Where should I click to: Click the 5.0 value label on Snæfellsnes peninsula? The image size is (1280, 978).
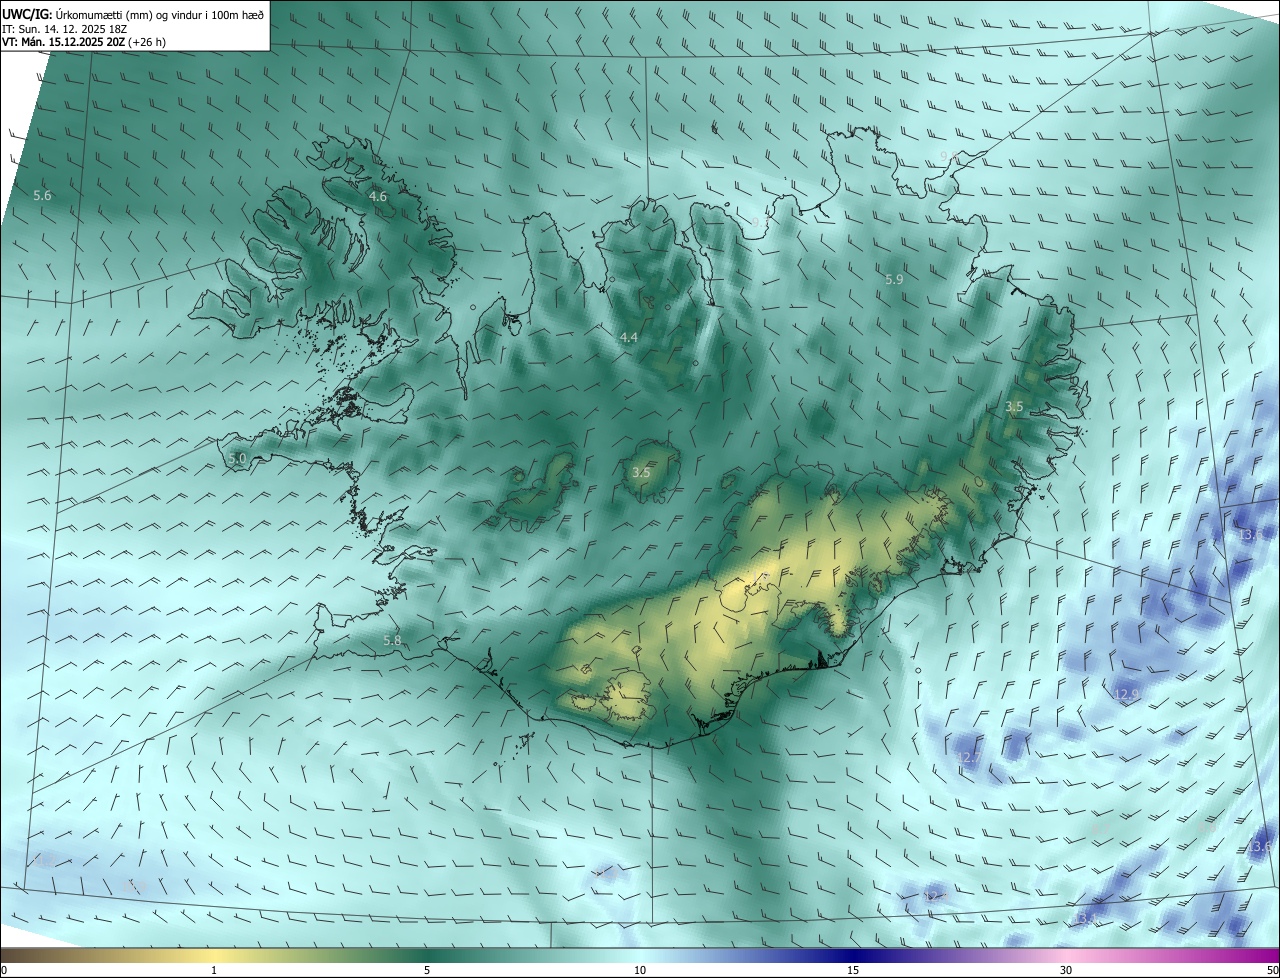(x=237, y=459)
